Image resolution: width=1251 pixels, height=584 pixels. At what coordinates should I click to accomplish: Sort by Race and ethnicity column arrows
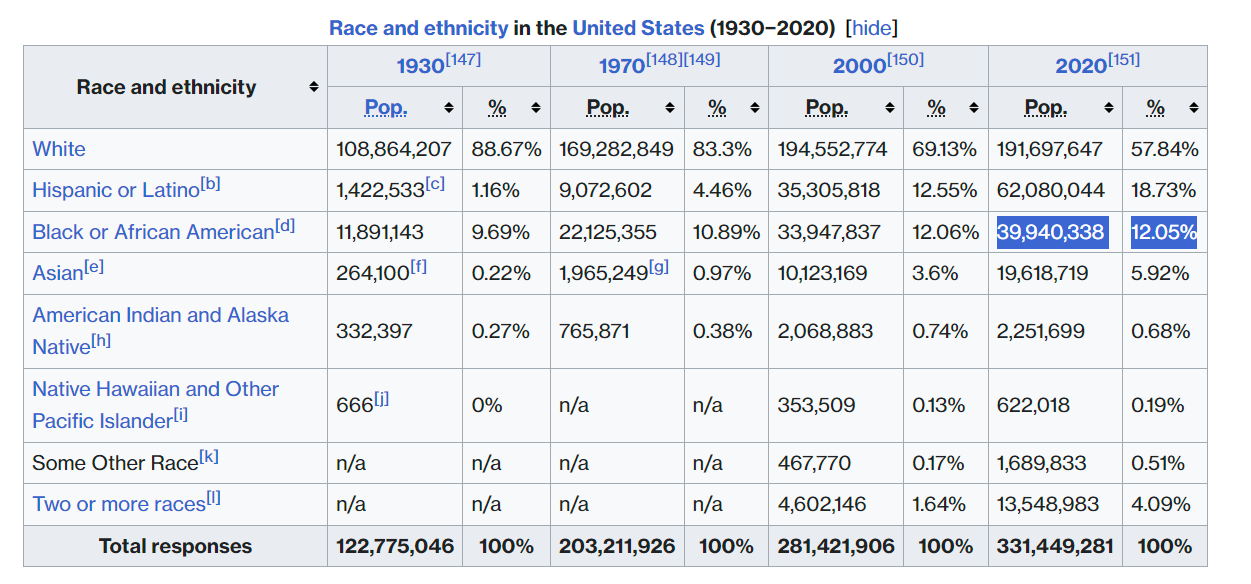pos(314,87)
